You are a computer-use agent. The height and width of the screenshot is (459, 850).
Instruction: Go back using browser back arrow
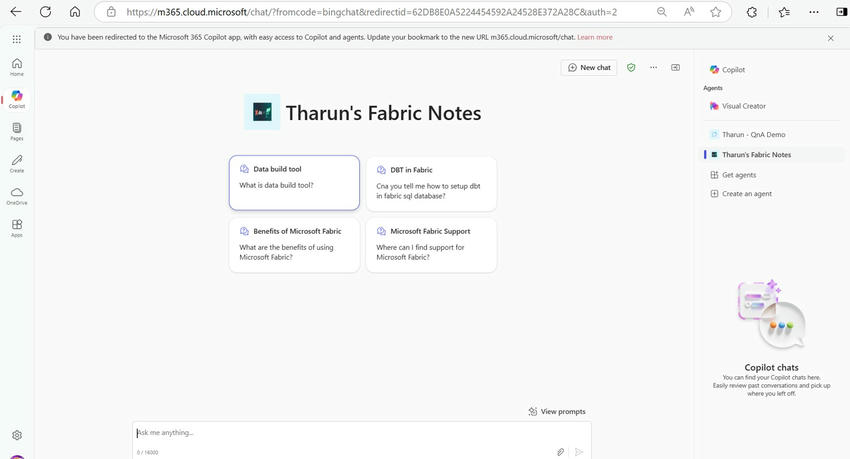tap(16, 11)
